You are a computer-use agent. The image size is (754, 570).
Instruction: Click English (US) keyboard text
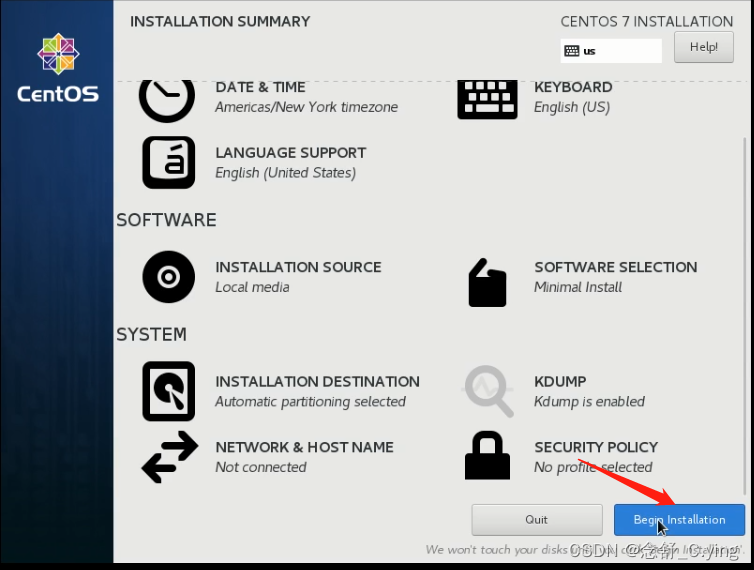[572, 107]
